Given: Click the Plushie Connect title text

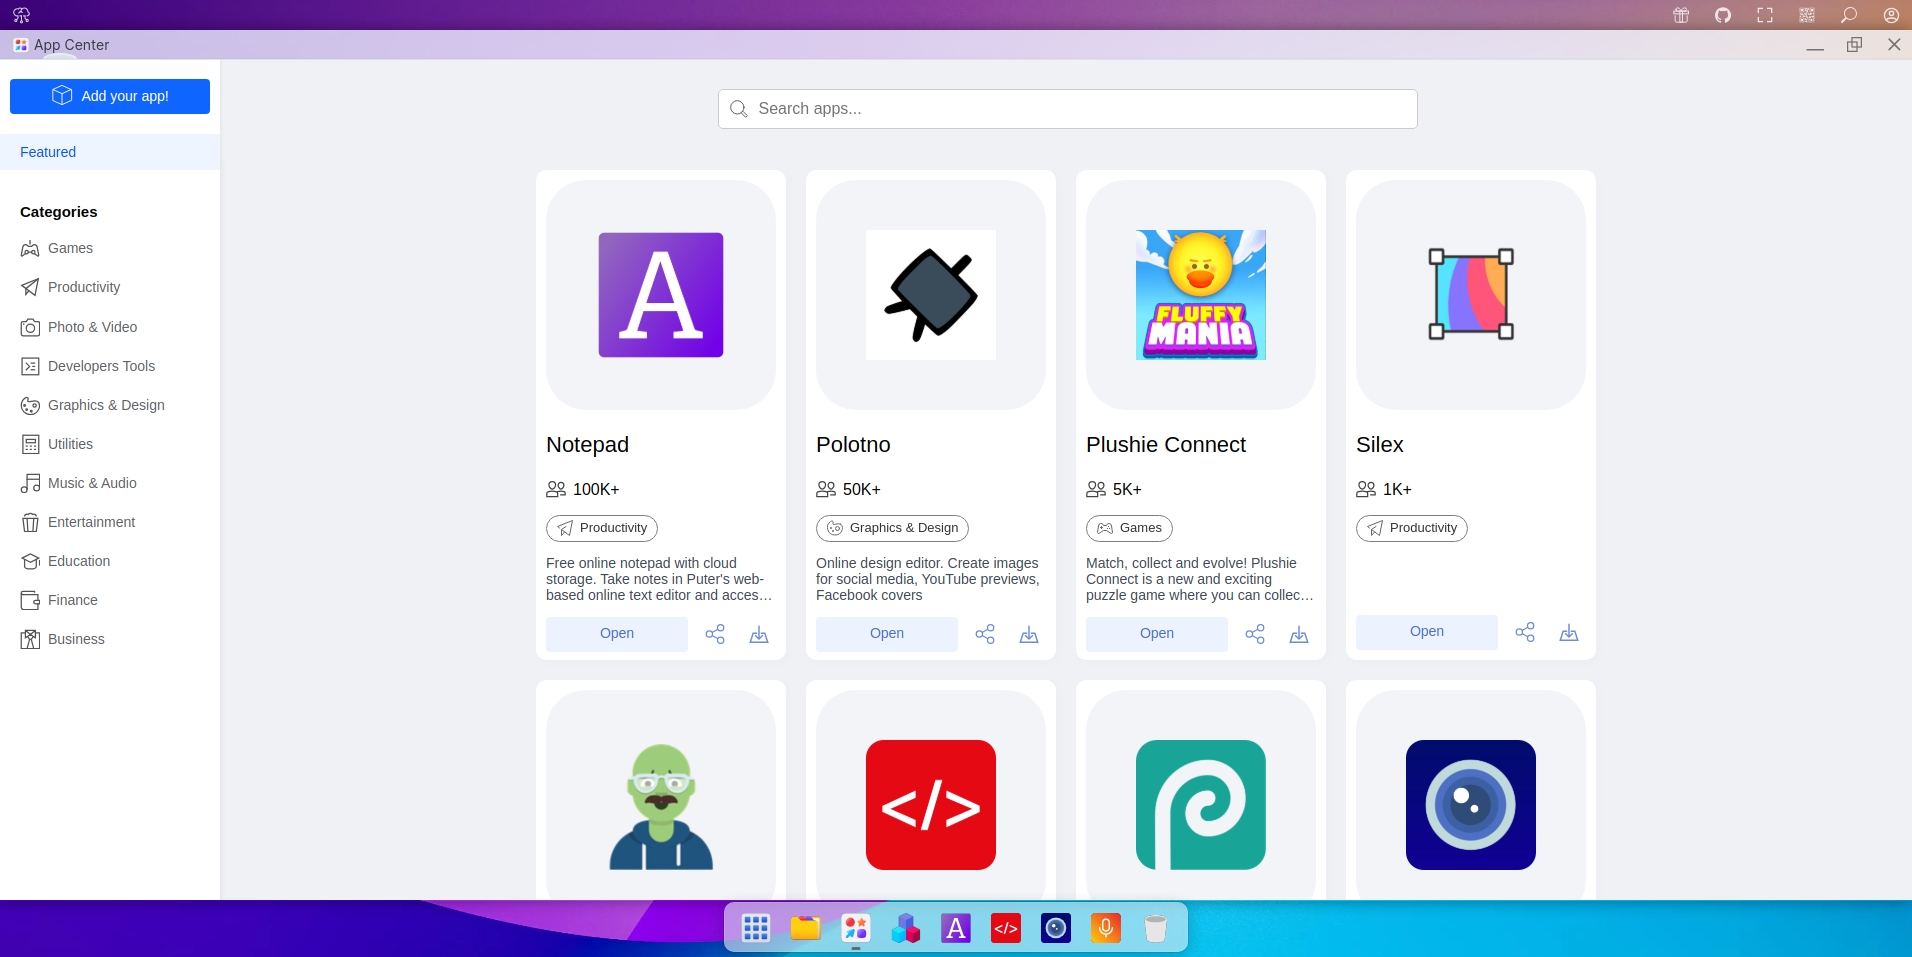Looking at the screenshot, I should point(1166,445).
